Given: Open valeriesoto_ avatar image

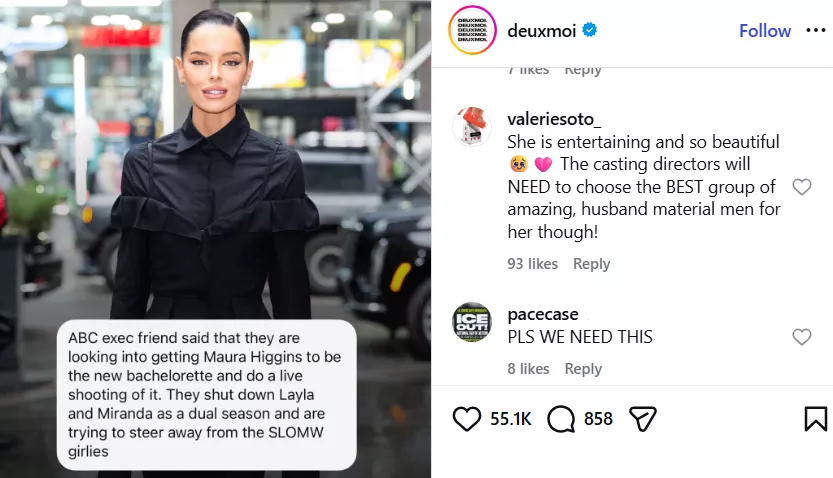Looking at the screenshot, I should 472,126.
